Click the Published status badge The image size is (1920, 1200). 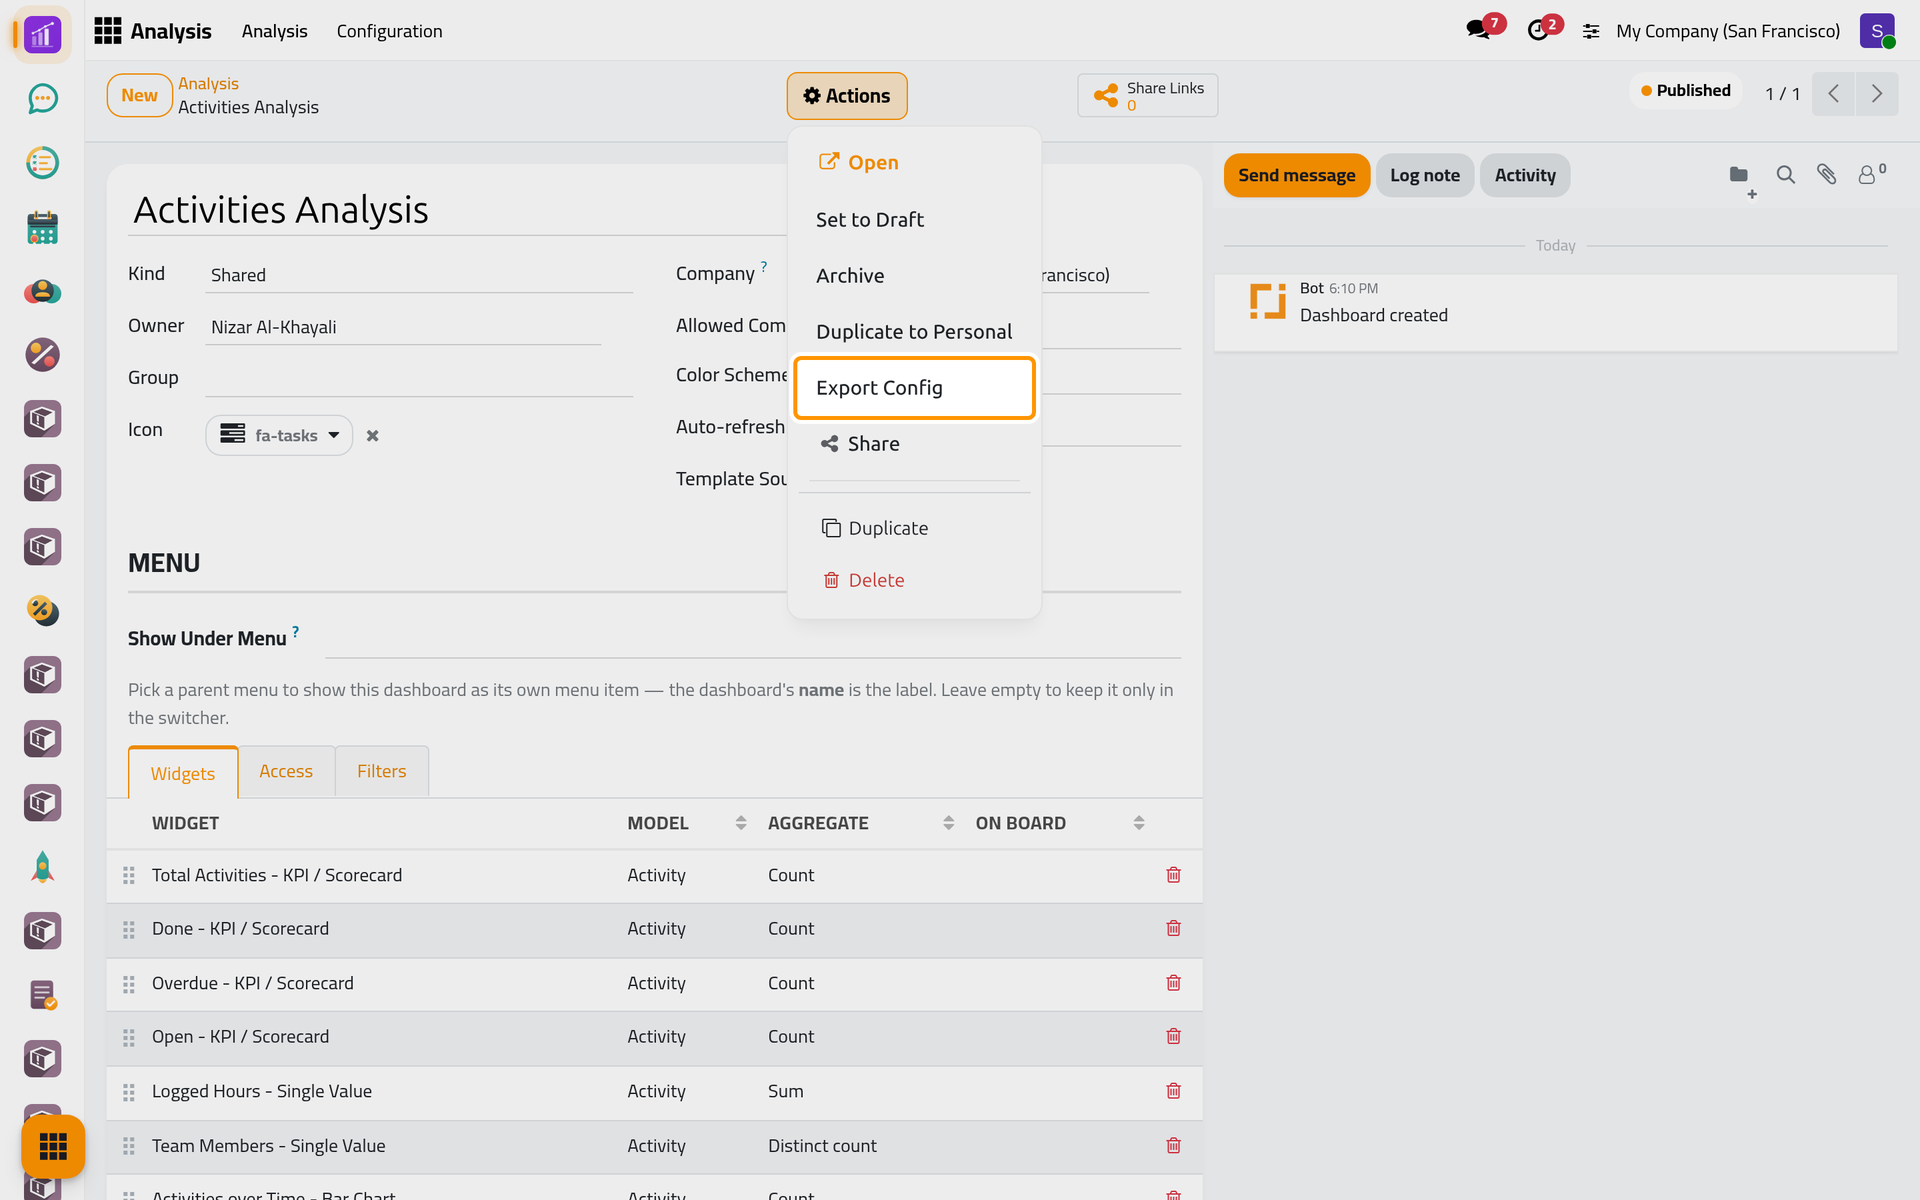pos(1686,90)
